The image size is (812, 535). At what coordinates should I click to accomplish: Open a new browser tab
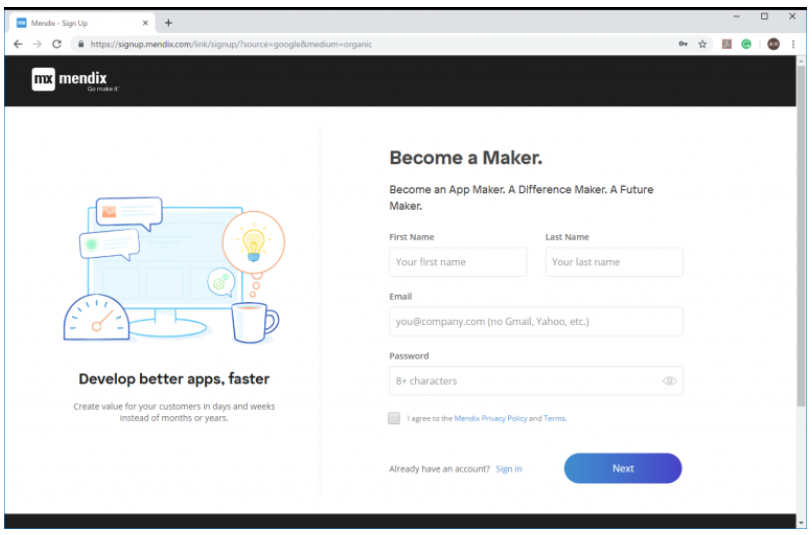coord(168,23)
